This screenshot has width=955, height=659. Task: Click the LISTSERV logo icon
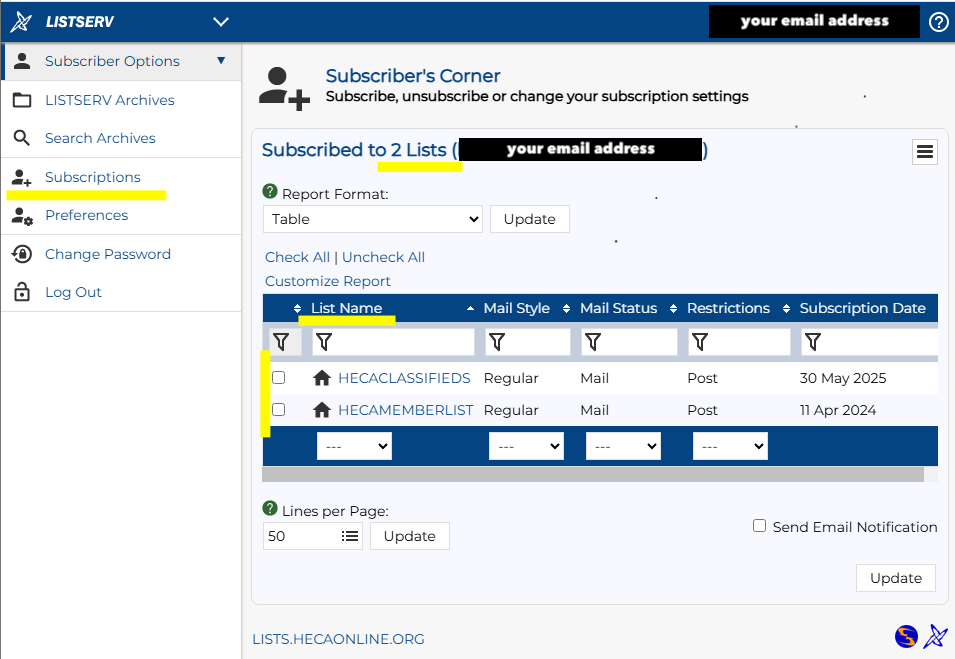pyautogui.click(x=21, y=22)
